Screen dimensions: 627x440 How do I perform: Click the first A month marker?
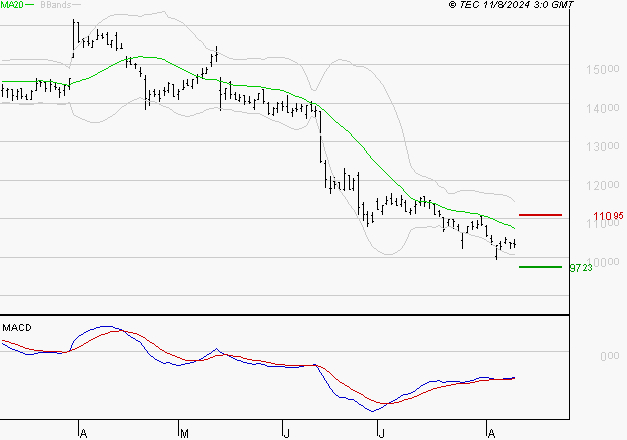(x=83, y=433)
